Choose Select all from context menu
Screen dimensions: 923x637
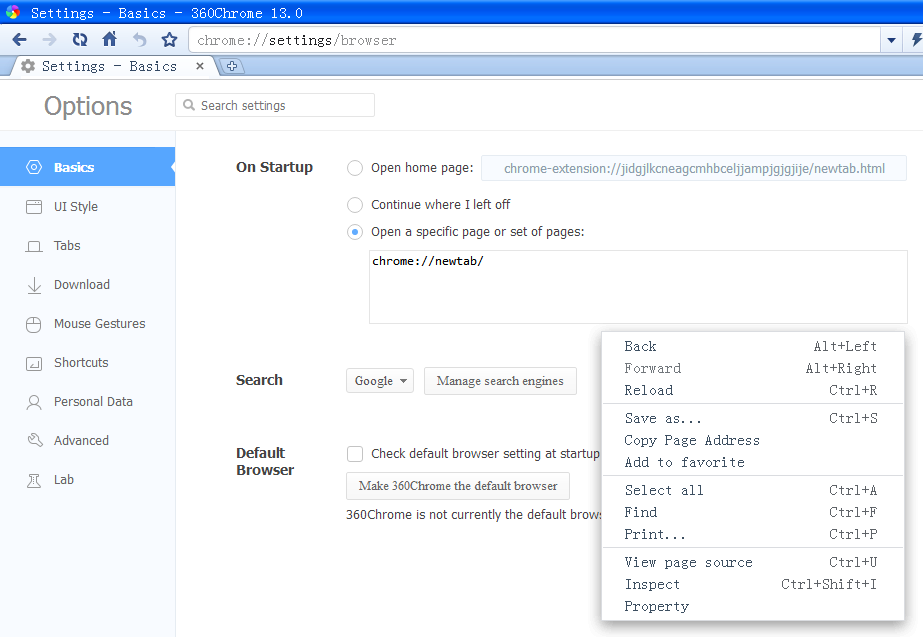(752, 490)
